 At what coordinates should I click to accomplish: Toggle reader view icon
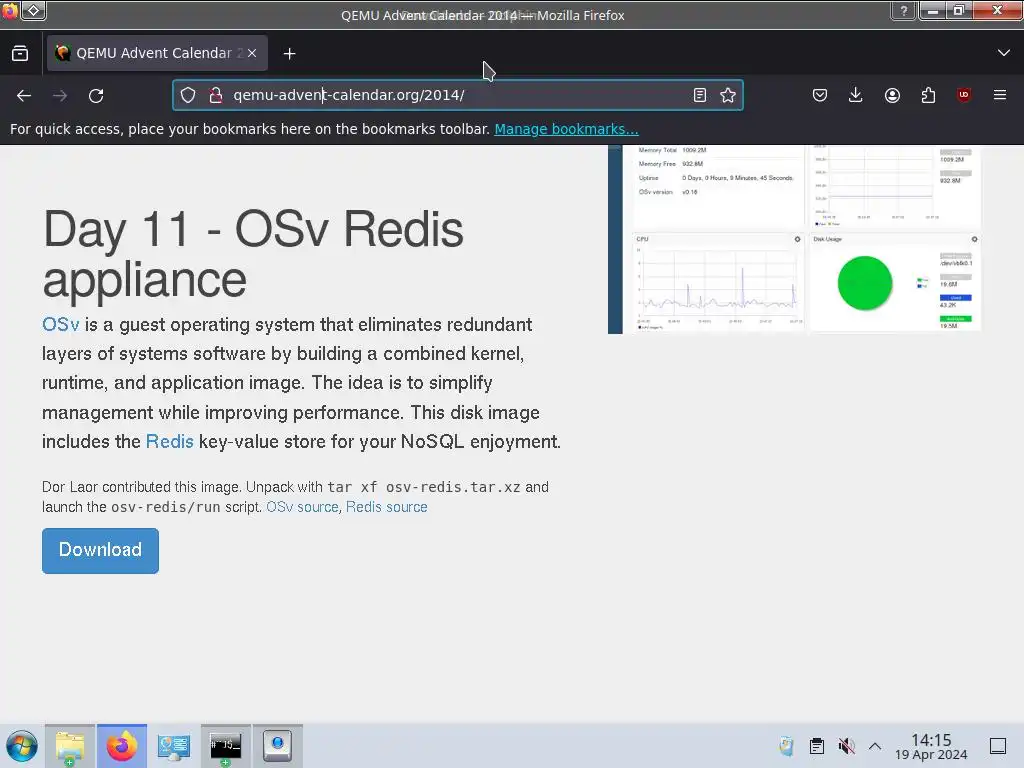699,95
